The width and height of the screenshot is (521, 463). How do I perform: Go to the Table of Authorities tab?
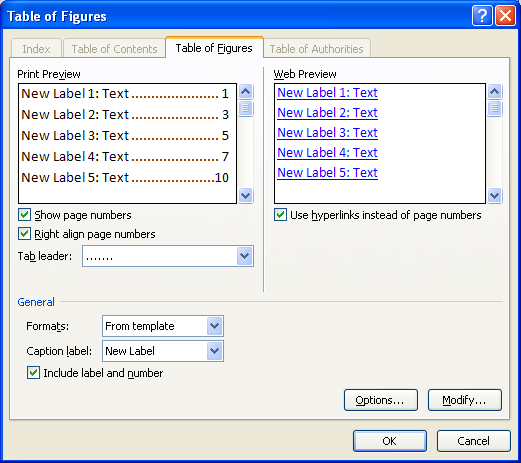pos(316,49)
